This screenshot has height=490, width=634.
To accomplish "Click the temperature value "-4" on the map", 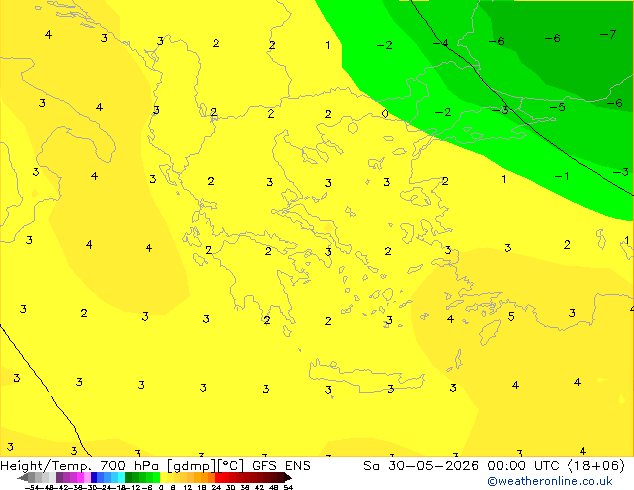I will tap(440, 43).
